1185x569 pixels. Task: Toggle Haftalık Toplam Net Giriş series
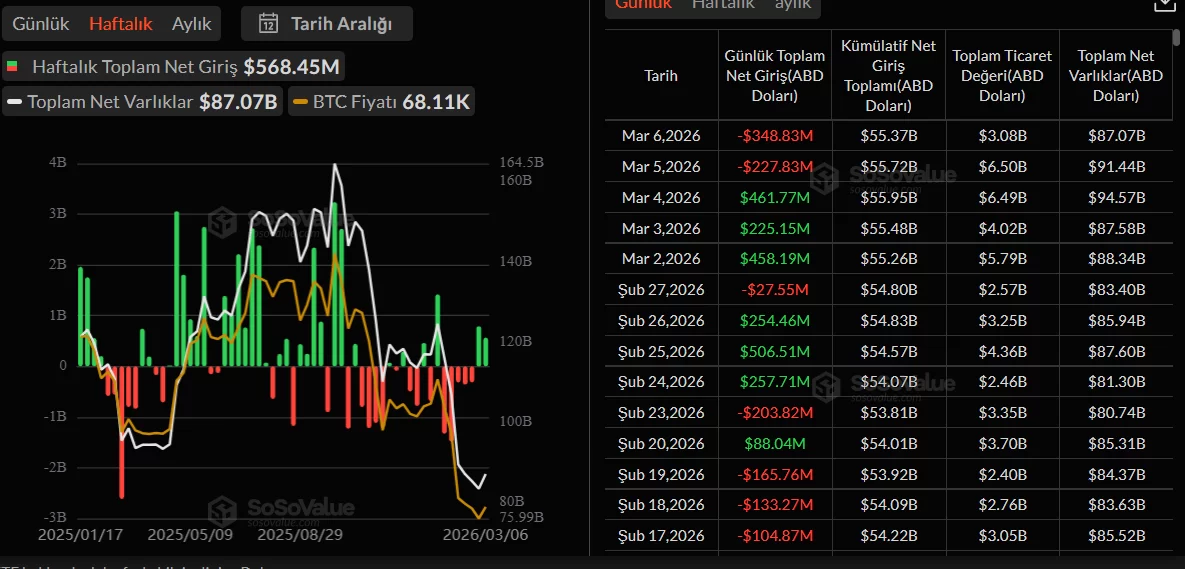174,67
